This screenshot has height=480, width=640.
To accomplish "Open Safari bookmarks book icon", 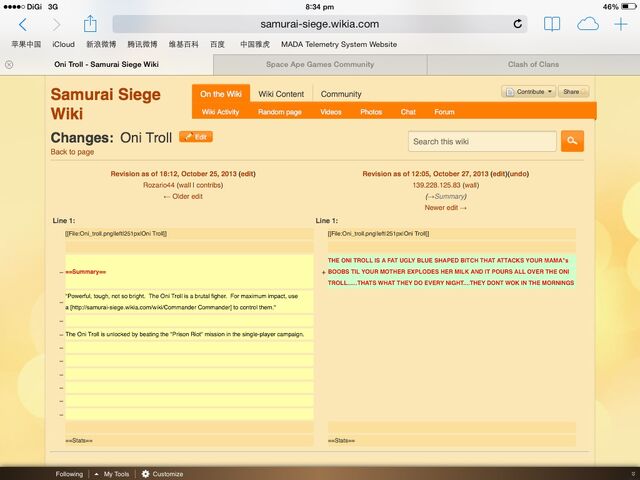I will coord(552,24).
